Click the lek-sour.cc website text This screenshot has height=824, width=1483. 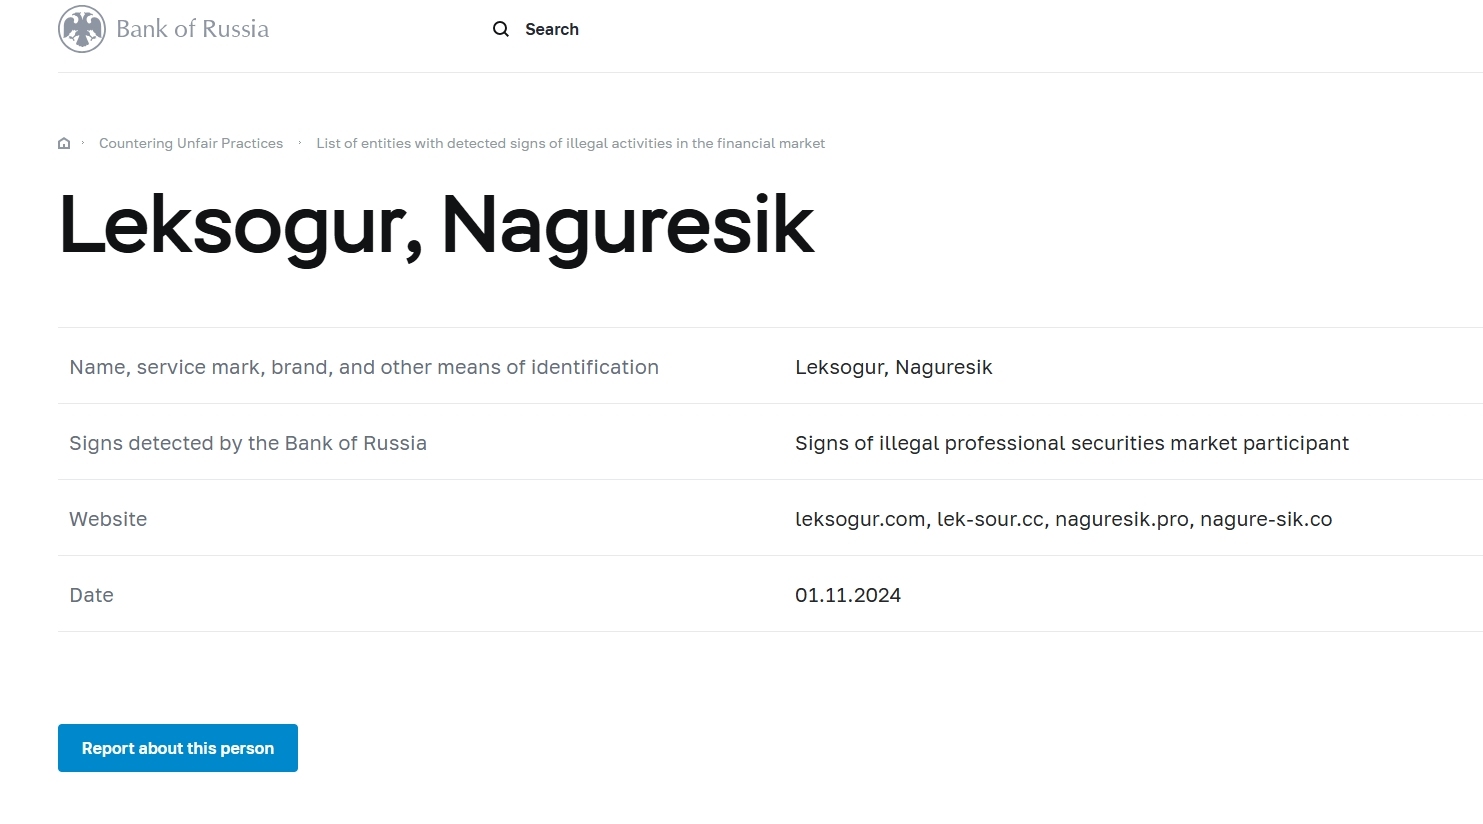click(990, 519)
